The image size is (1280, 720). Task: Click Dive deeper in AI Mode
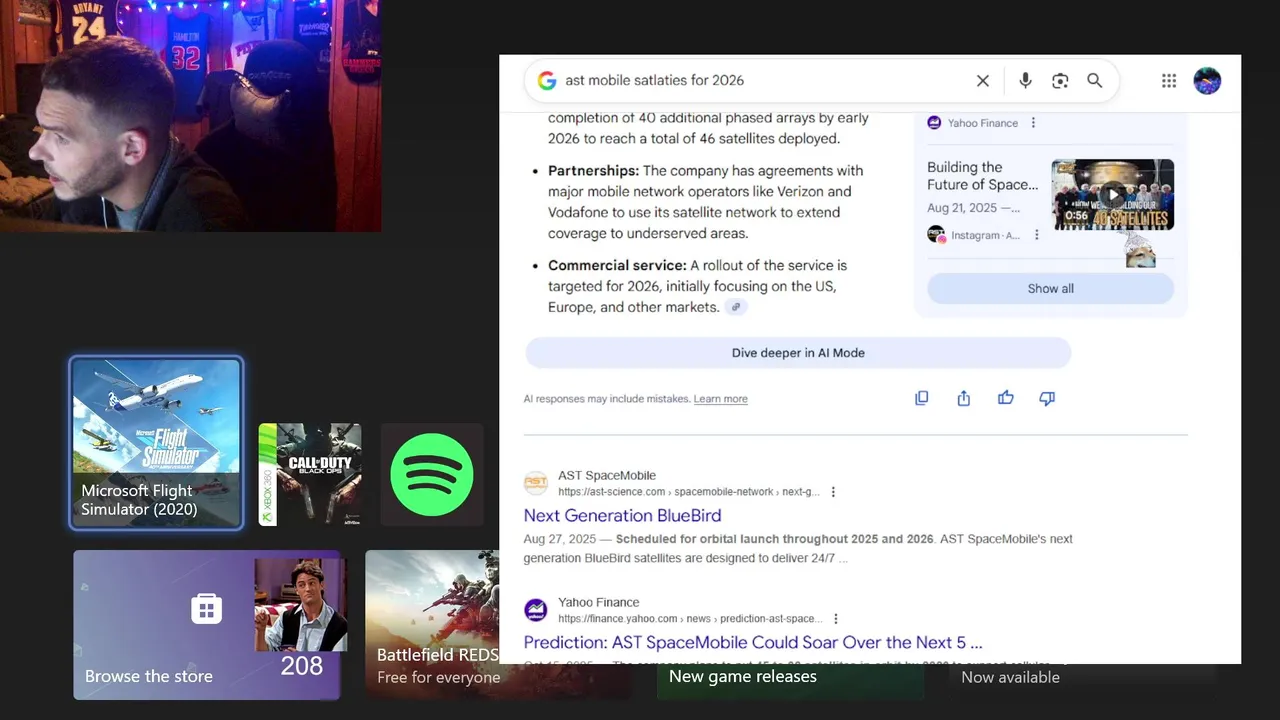point(798,353)
